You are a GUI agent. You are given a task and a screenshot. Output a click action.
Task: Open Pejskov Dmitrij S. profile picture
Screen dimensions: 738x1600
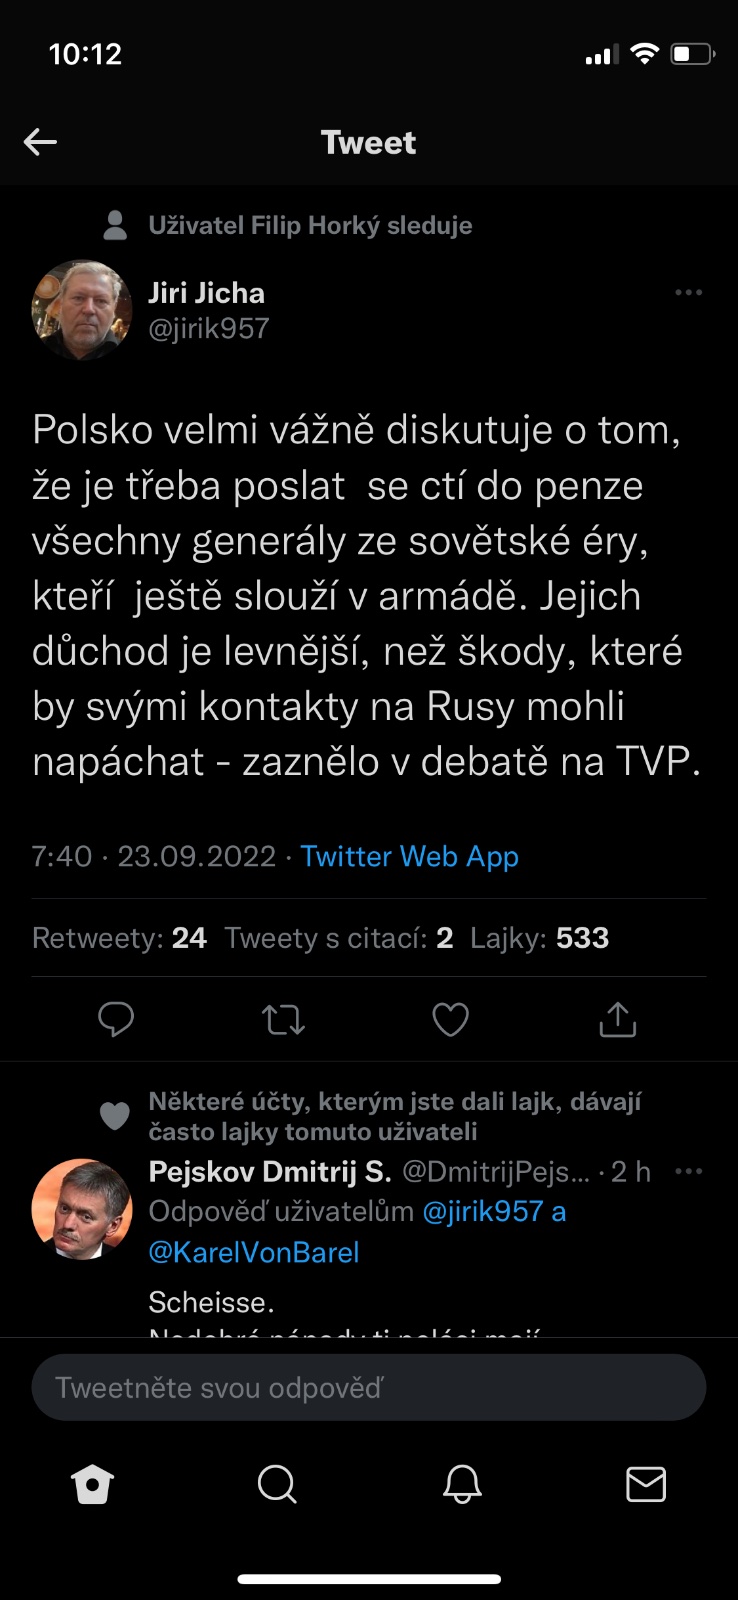click(x=82, y=1209)
